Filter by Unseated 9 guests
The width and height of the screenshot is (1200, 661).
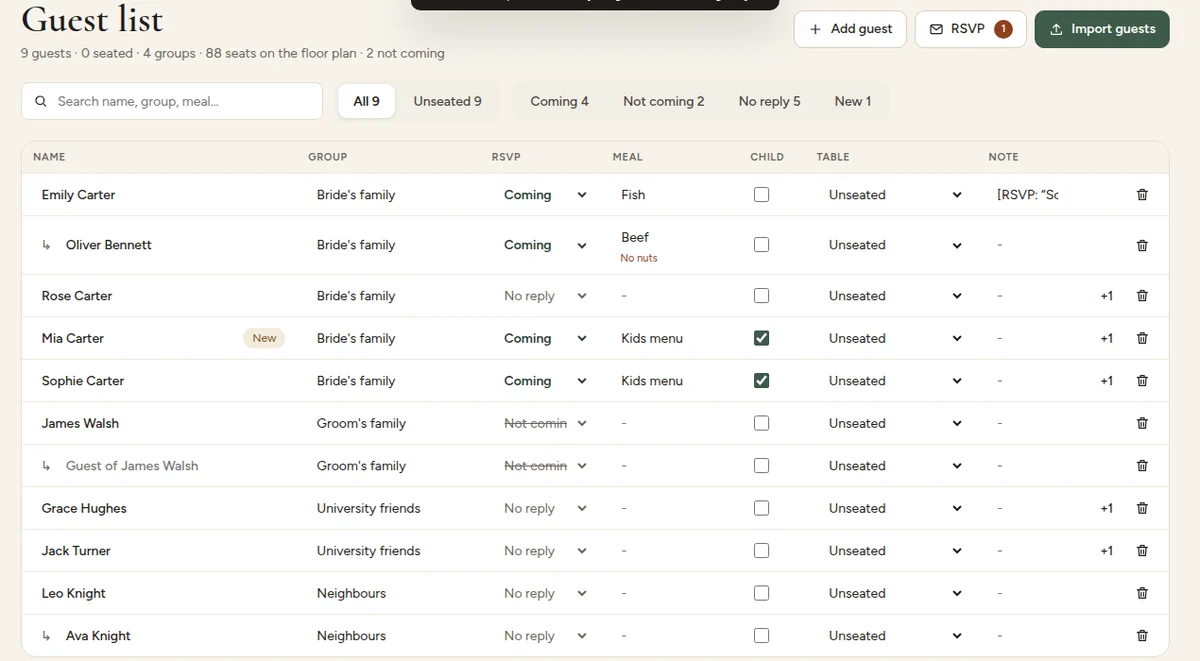pyautogui.click(x=447, y=101)
